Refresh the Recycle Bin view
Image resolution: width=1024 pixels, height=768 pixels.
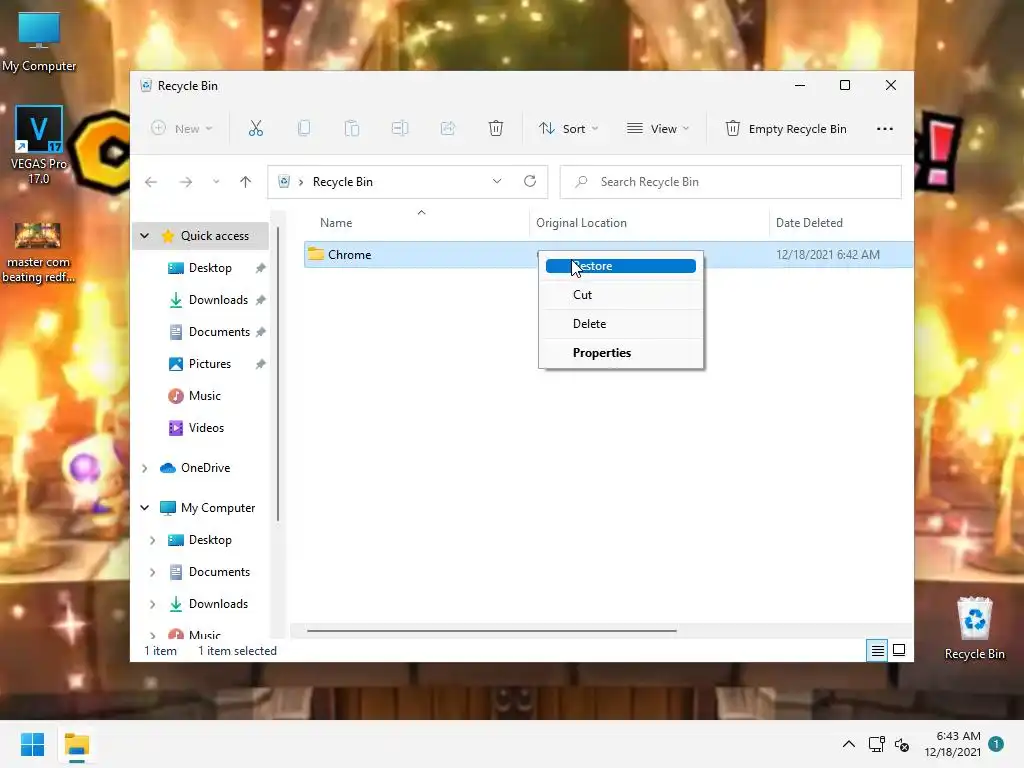tap(530, 182)
